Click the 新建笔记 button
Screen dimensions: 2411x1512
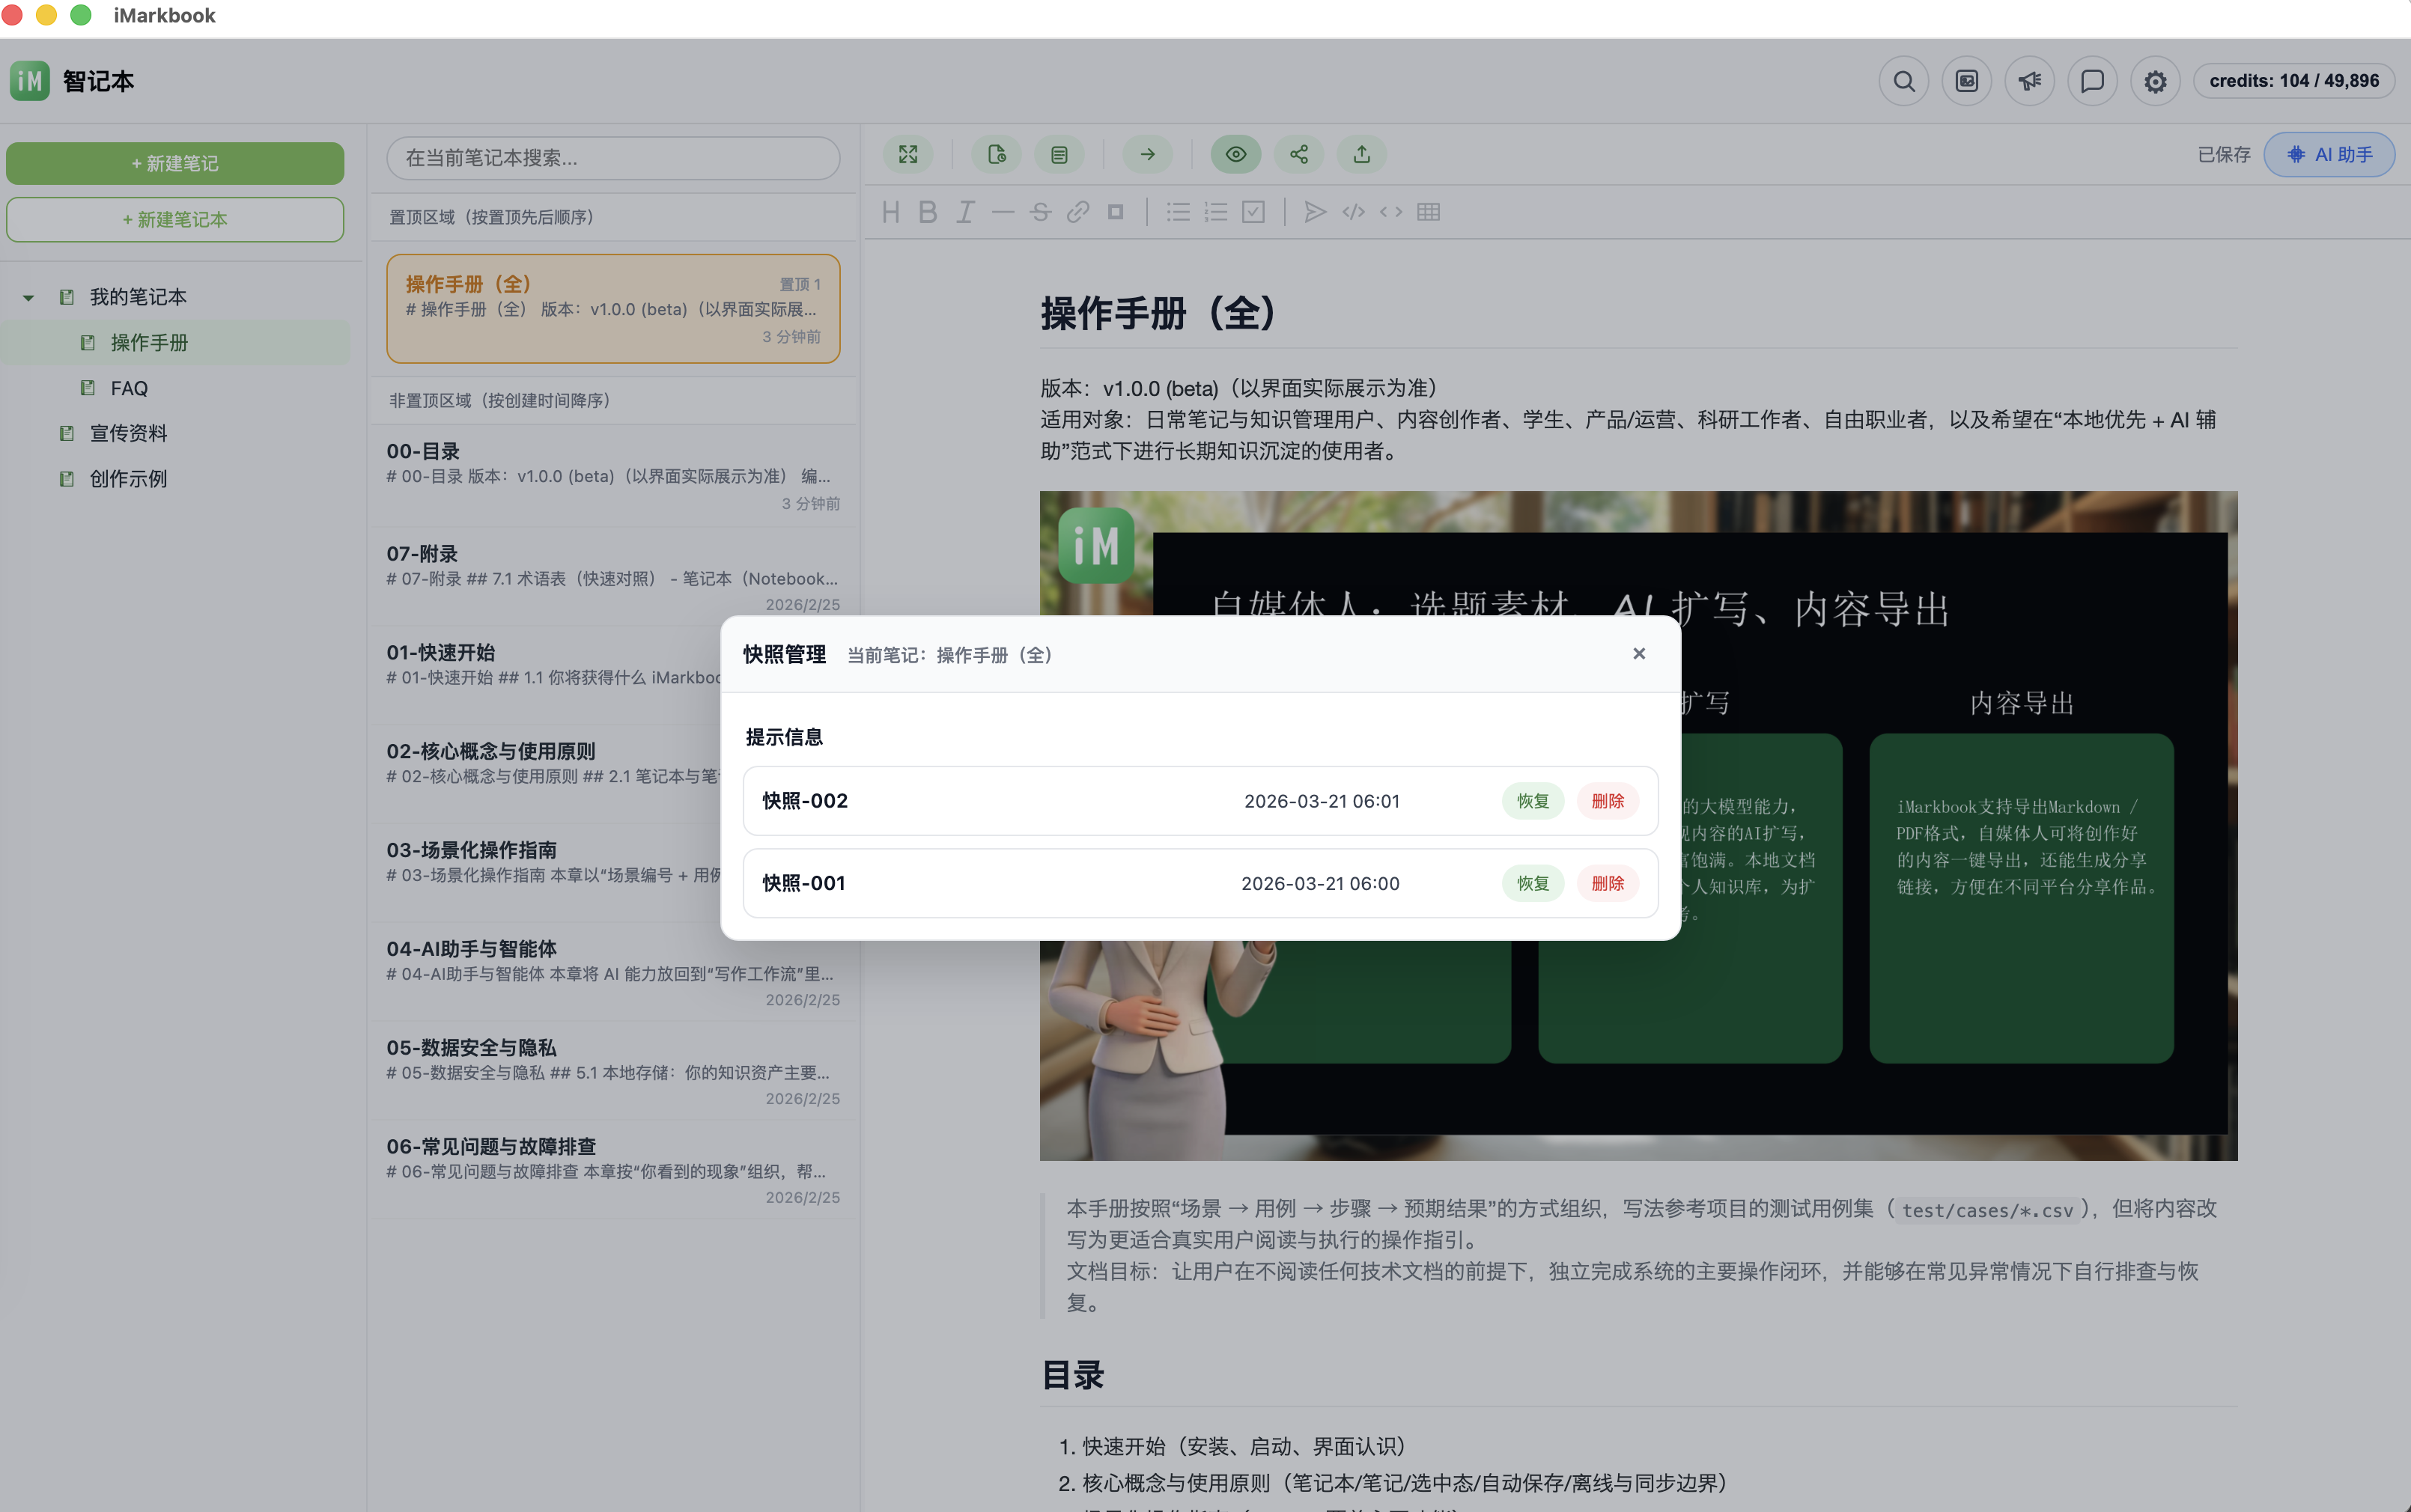coord(175,163)
